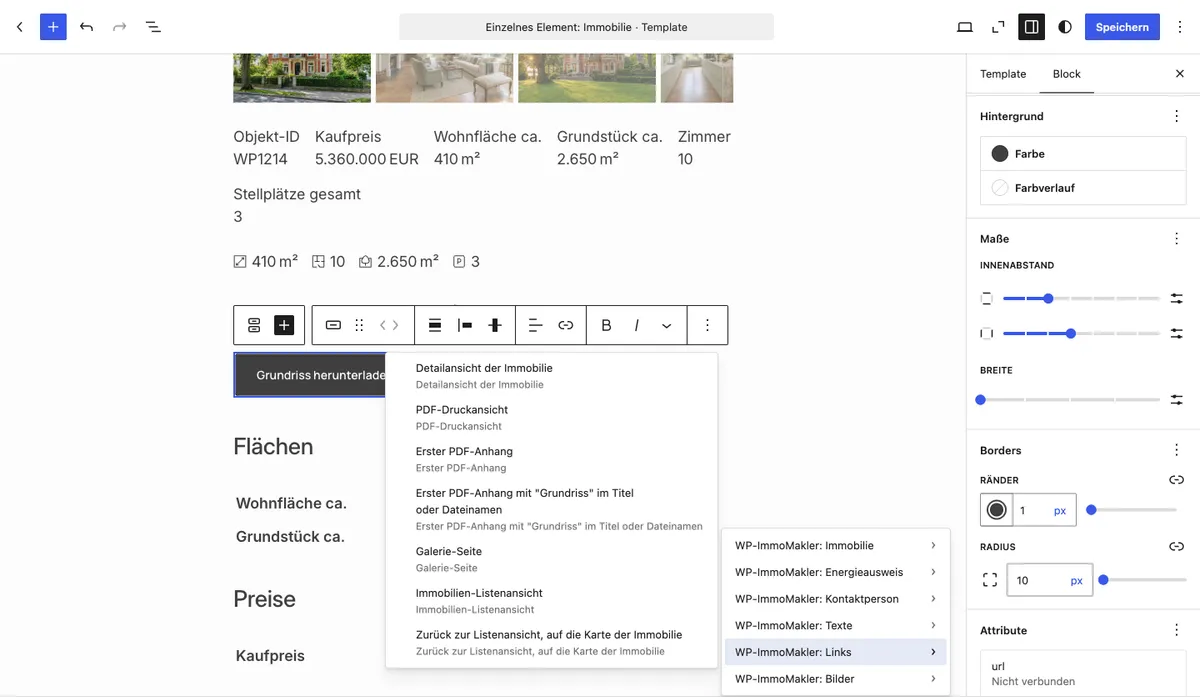Select the parent Buttons block icon
Screen dimensions: 1200x697
[254, 325]
